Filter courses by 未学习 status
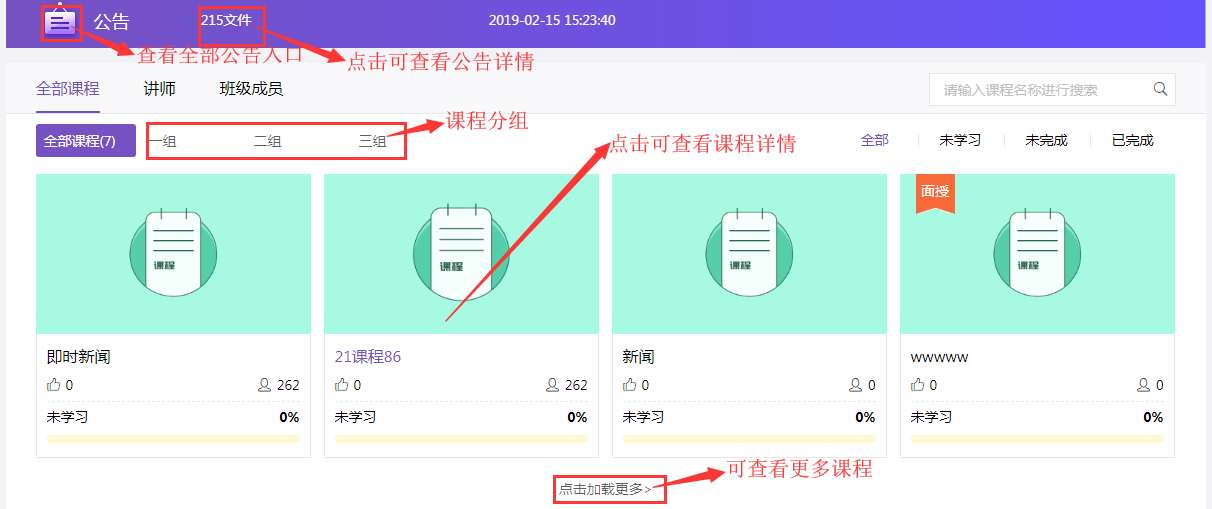 click(x=960, y=140)
